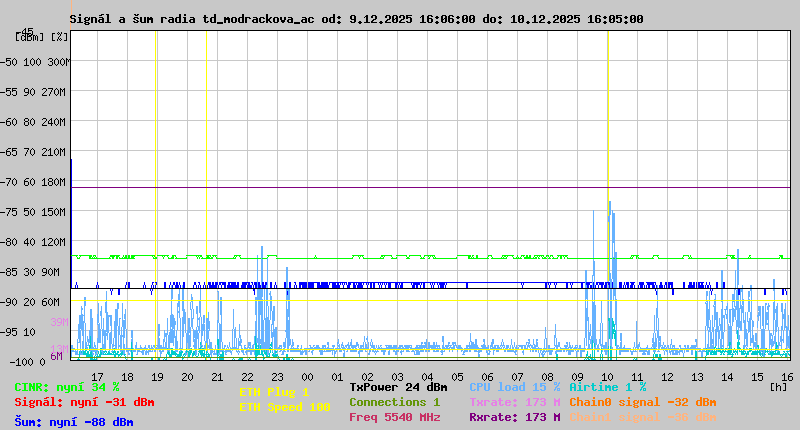
Task: Click the '[h]' hours unit label
Action: [778, 387]
